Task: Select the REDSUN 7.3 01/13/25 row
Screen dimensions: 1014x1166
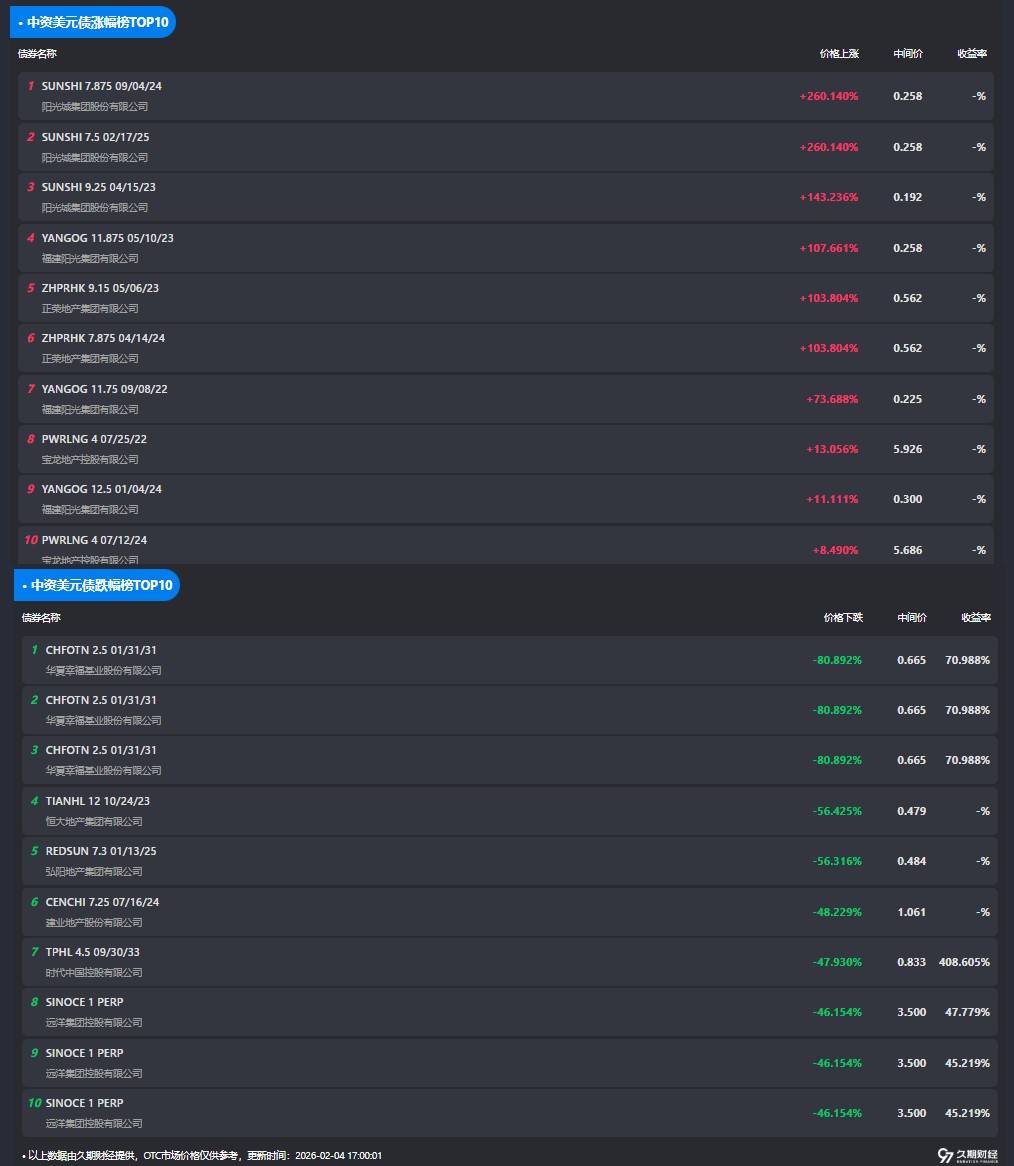Action: 101,851
